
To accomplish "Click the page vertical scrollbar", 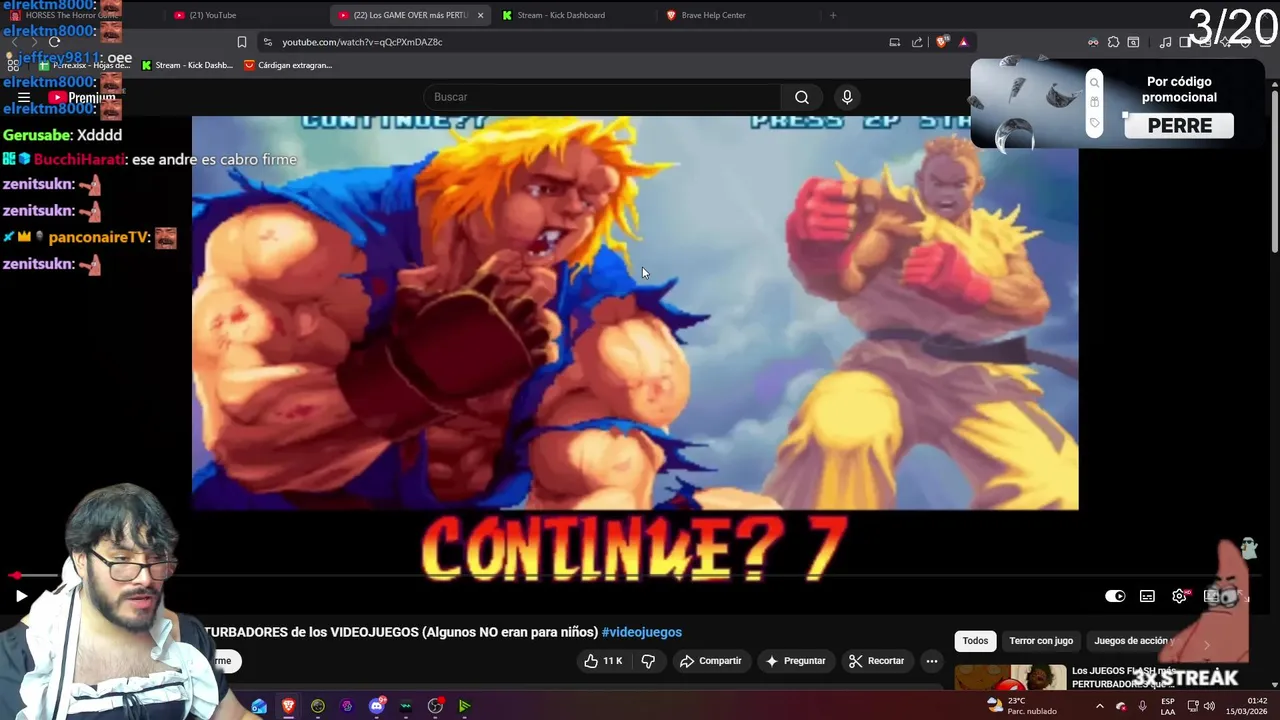I will tap(1275, 170).
